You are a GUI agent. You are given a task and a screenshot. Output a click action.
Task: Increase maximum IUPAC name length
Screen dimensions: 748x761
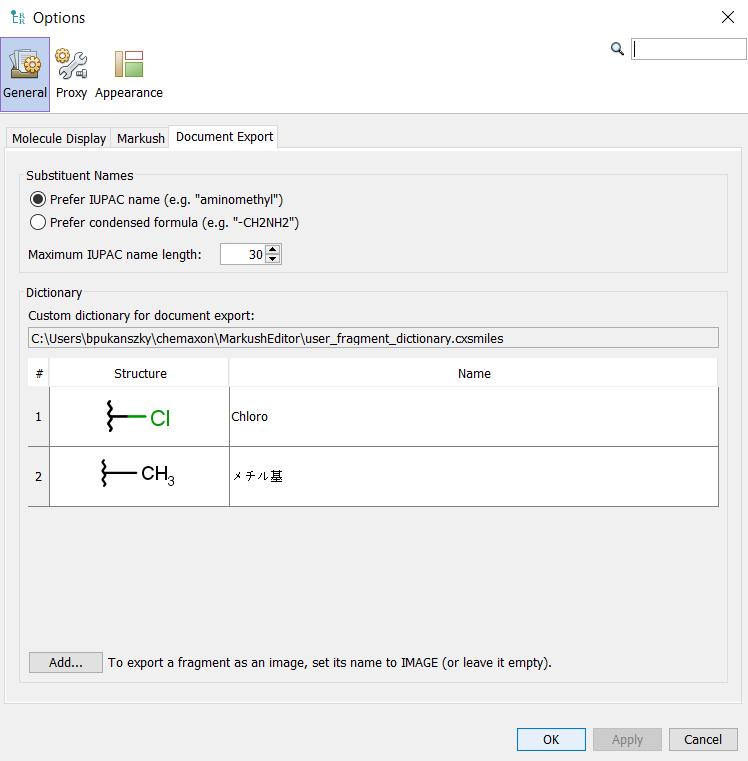[273, 249]
